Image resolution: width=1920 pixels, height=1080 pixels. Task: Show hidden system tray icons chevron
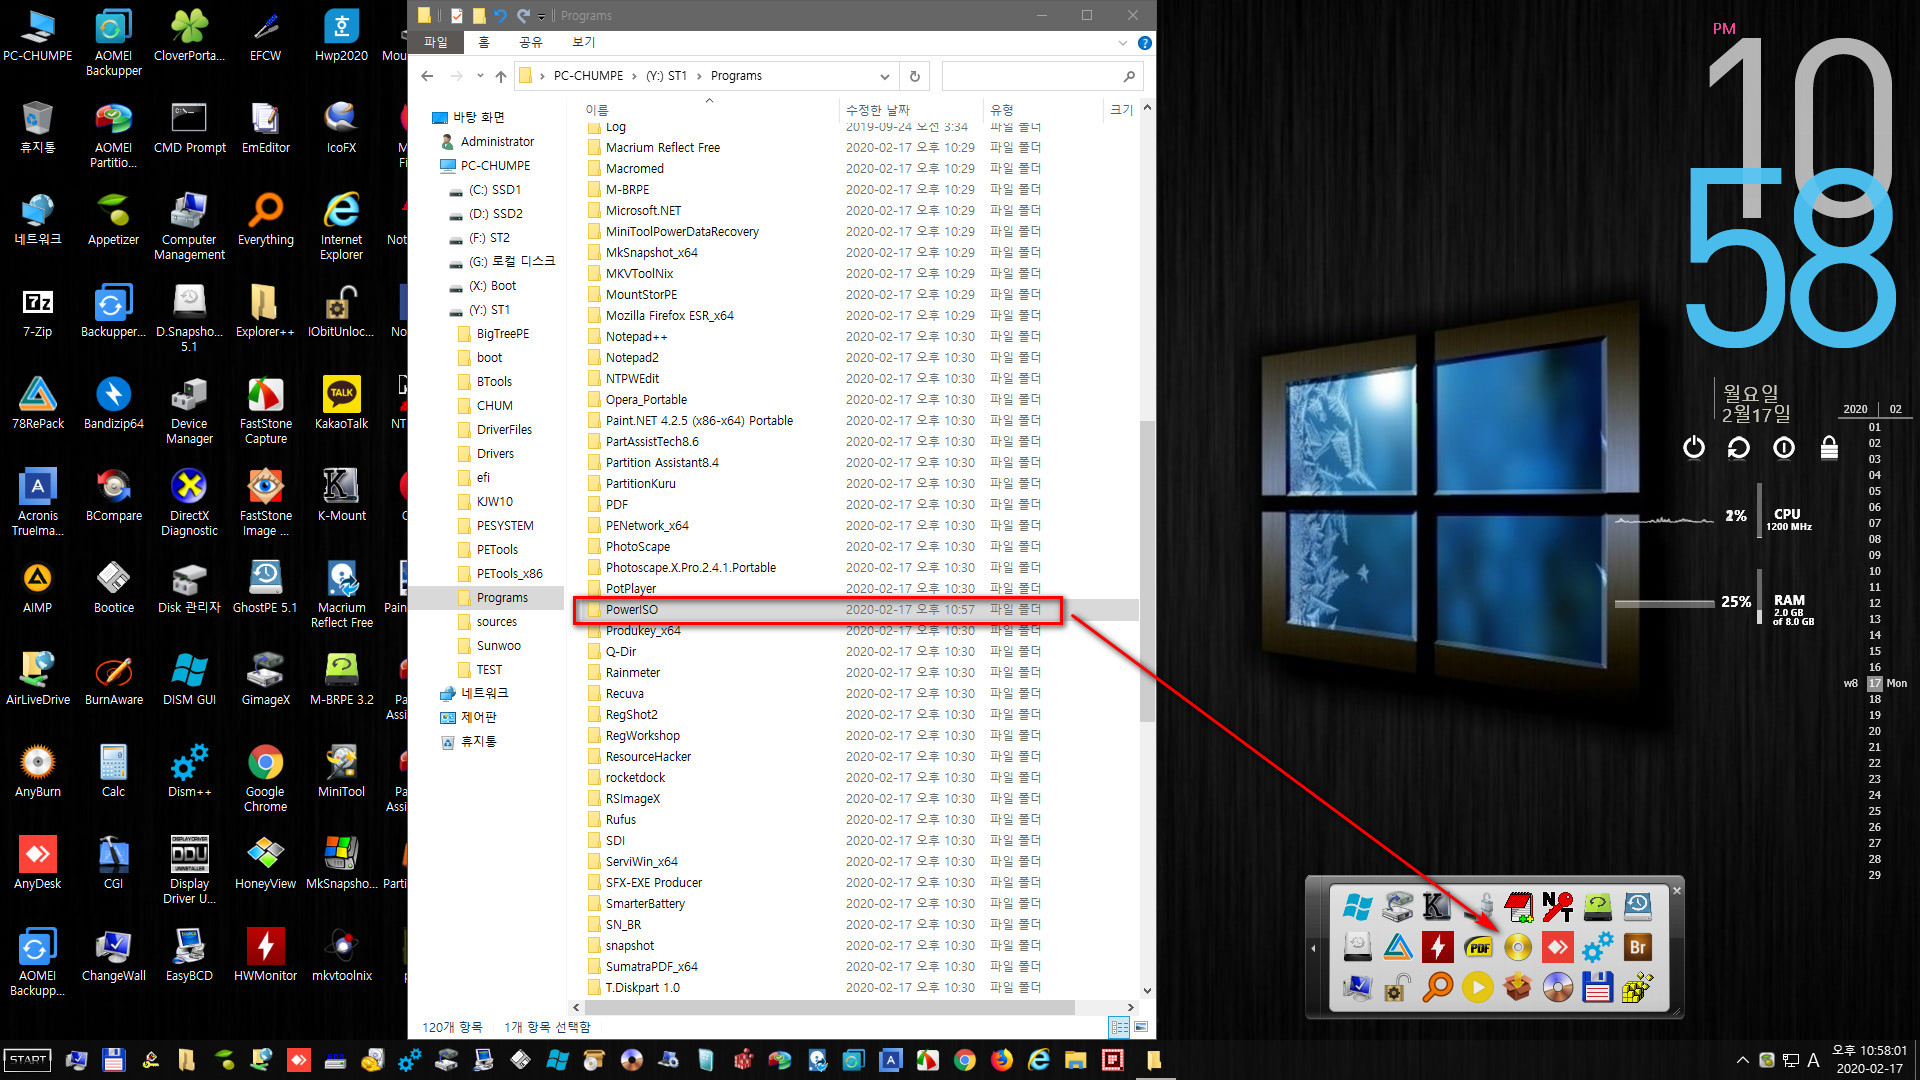tap(1743, 1060)
